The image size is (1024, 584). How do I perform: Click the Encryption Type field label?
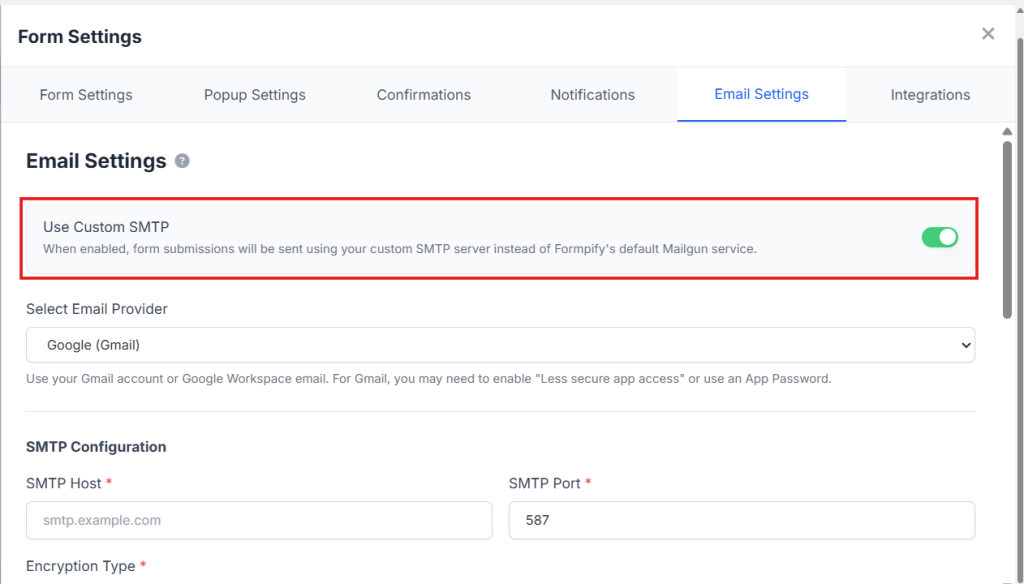pos(80,566)
